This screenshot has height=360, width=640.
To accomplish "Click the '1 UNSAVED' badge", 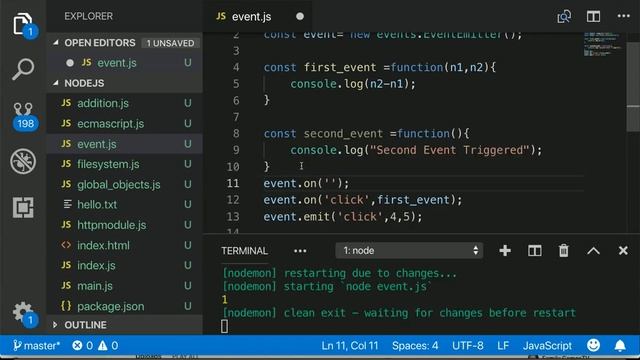I will tap(171, 43).
